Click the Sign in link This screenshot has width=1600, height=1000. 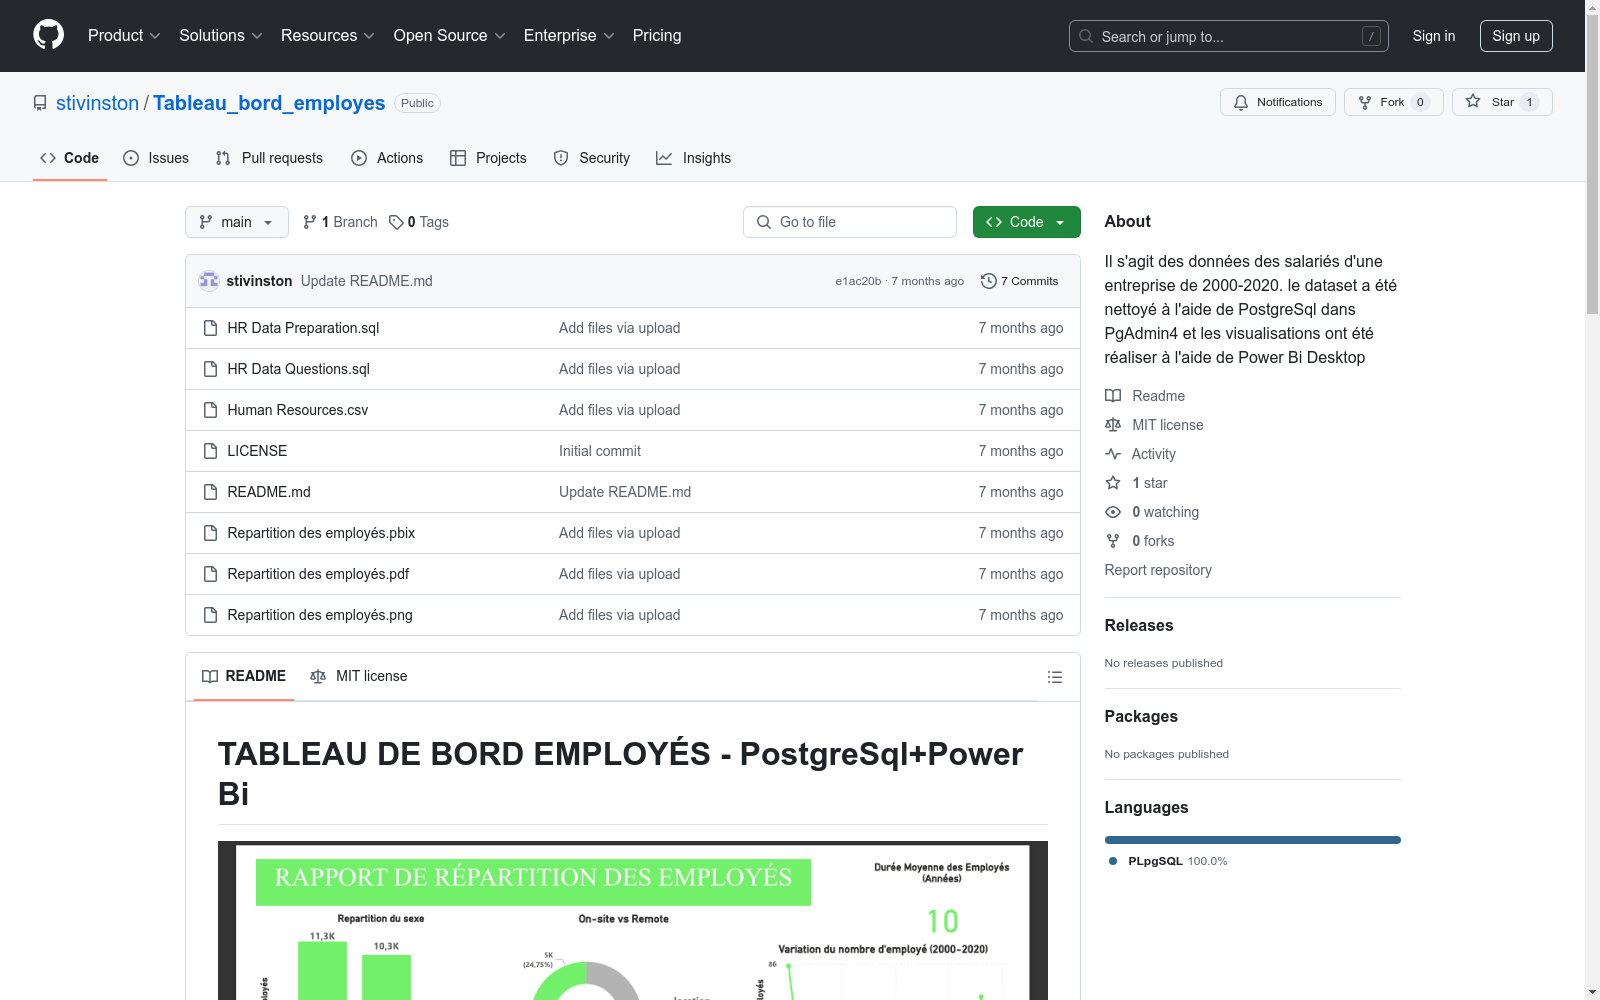point(1434,36)
